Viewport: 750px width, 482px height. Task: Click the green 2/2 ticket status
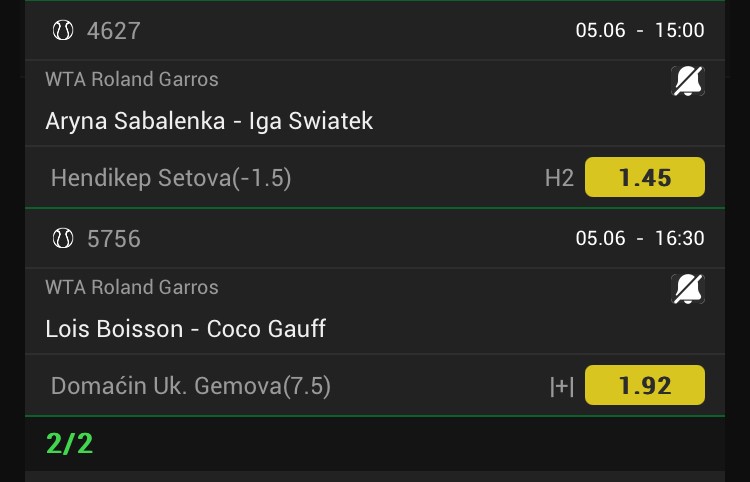(69, 444)
